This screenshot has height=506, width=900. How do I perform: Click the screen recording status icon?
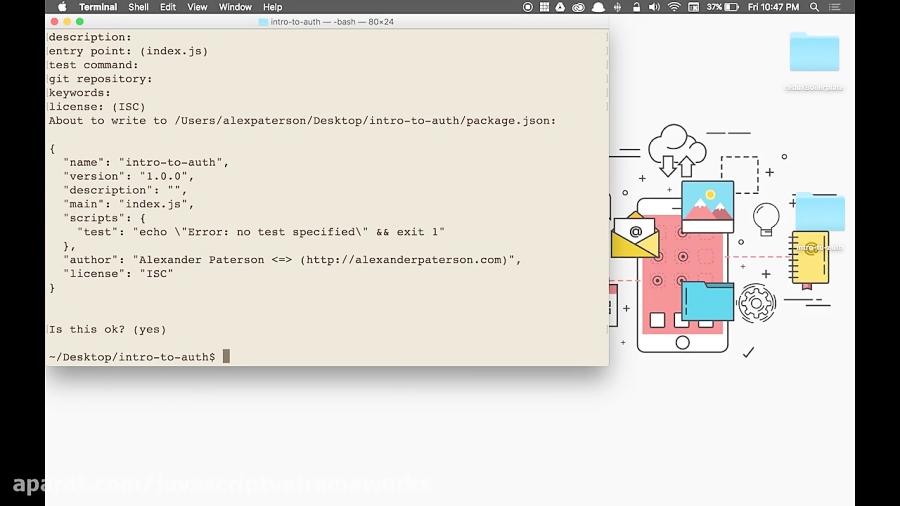click(x=527, y=7)
